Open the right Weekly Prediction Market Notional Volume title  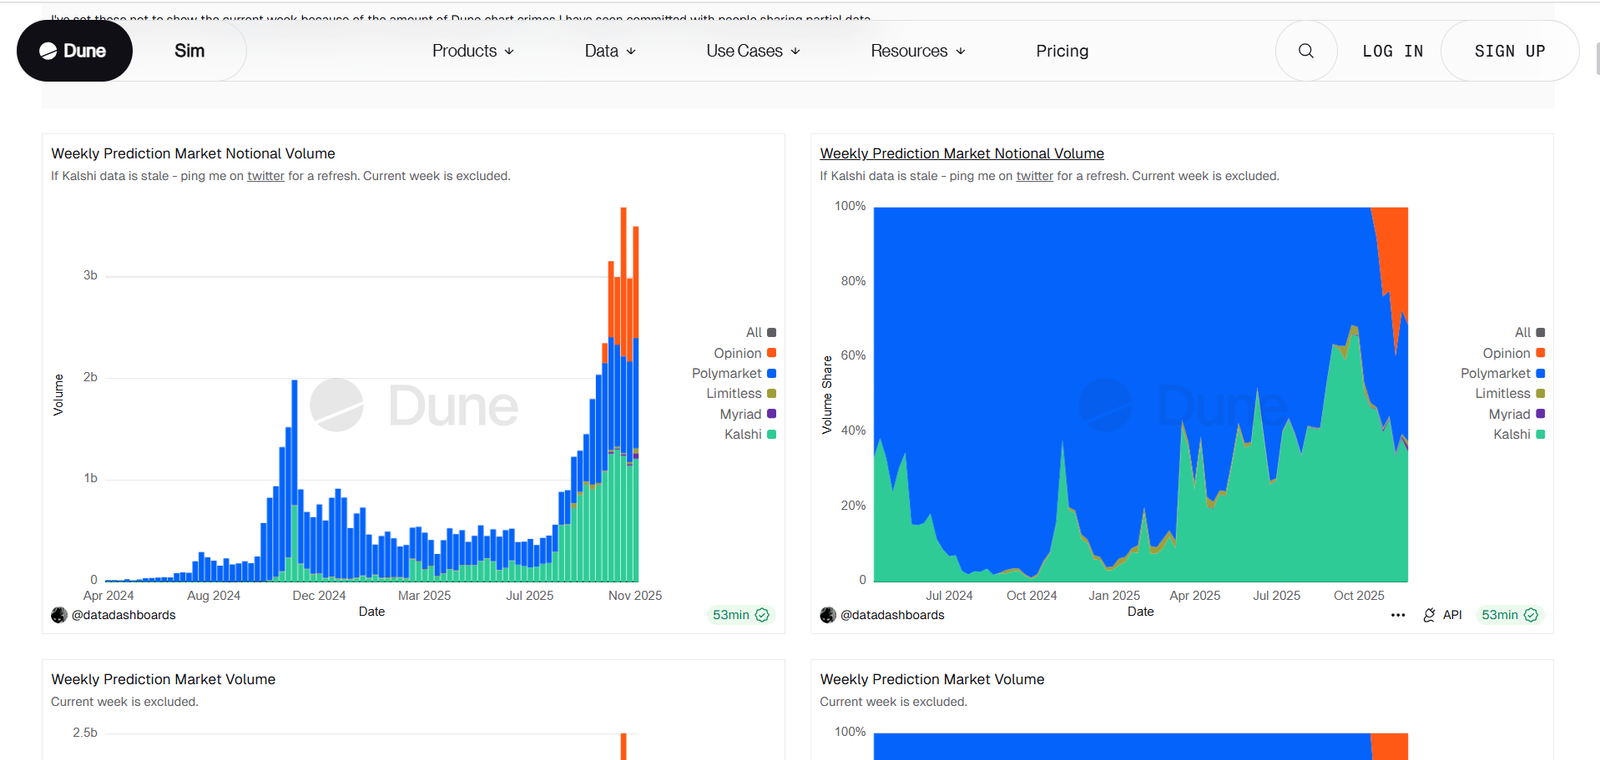[962, 154]
